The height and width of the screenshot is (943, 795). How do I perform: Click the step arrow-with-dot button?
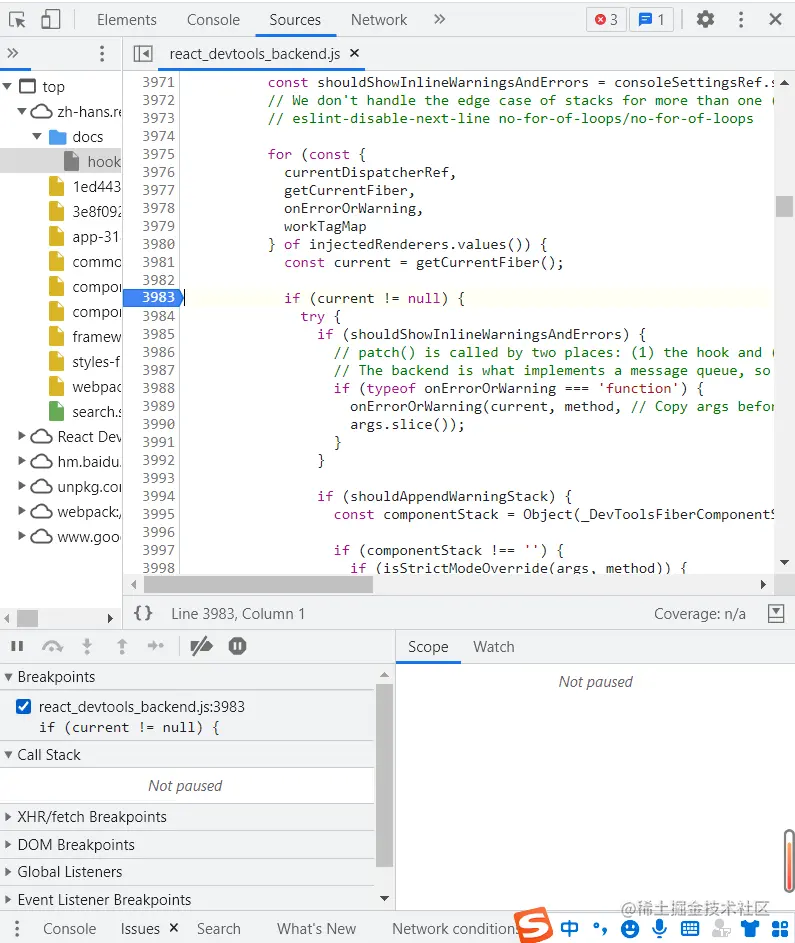coord(156,646)
